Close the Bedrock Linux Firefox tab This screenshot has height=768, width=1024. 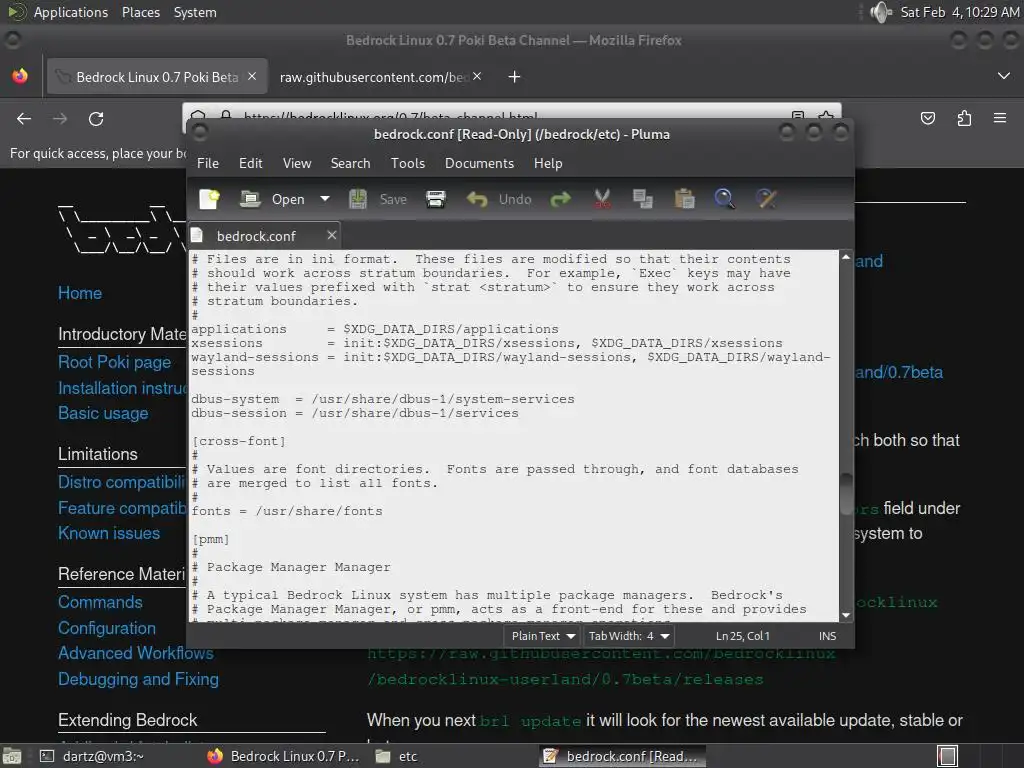coord(252,76)
